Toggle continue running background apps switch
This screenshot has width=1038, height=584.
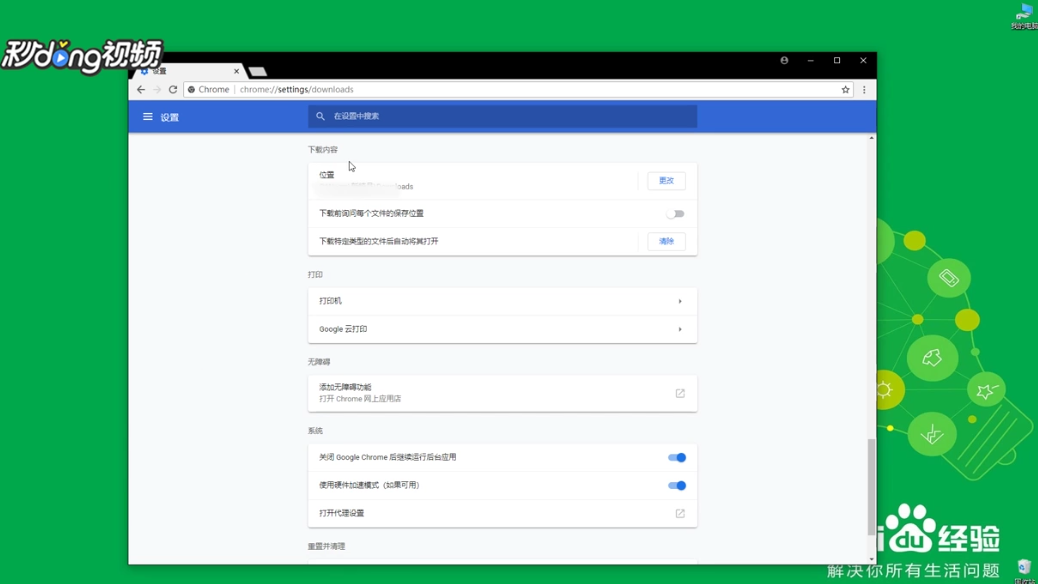point(677,458)
